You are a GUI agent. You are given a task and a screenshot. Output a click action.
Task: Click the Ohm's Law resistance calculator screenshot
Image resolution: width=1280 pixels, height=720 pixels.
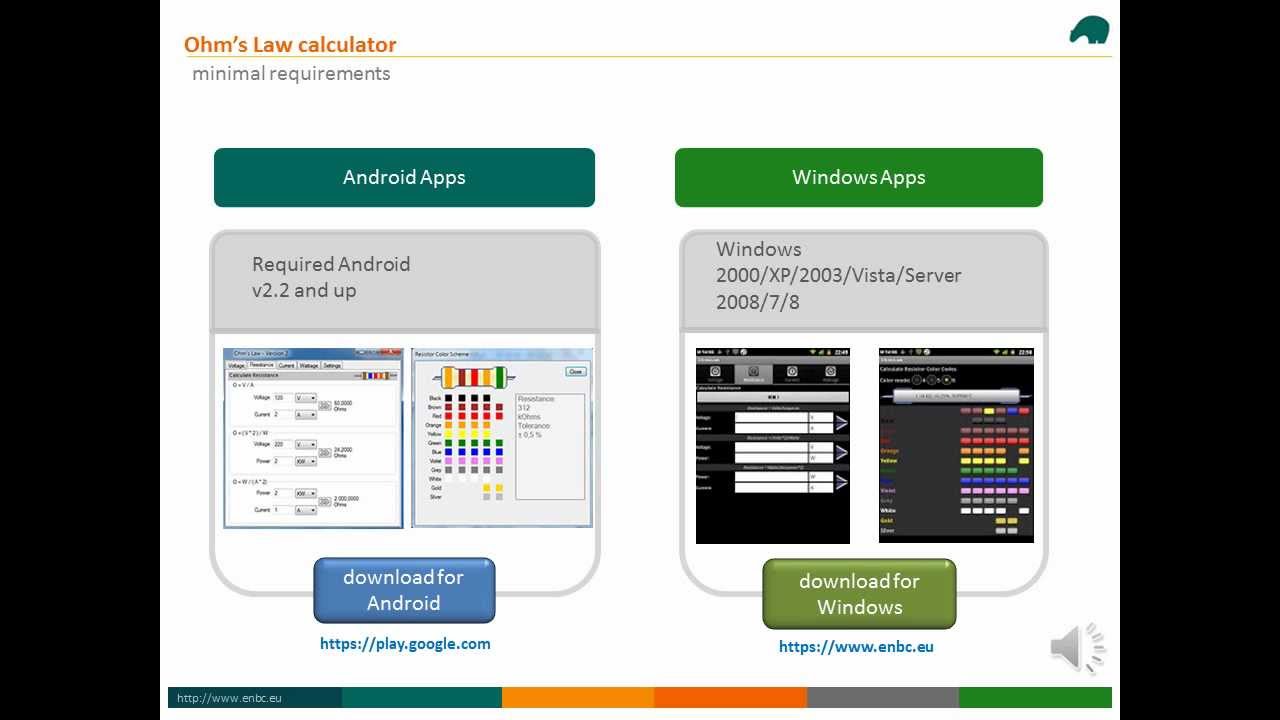[313, 438]
